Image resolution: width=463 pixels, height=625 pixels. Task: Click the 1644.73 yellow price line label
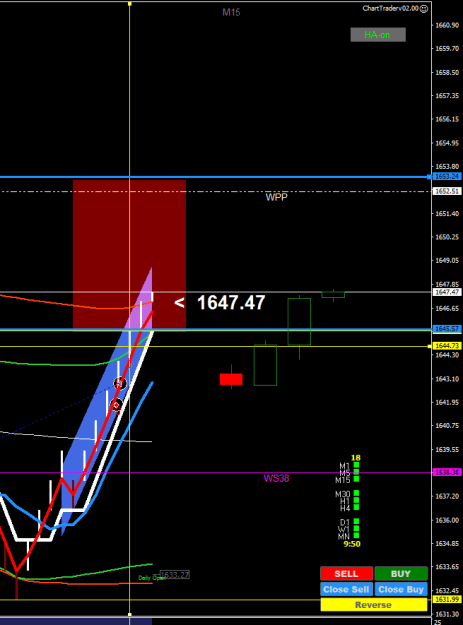coord(447,346)
